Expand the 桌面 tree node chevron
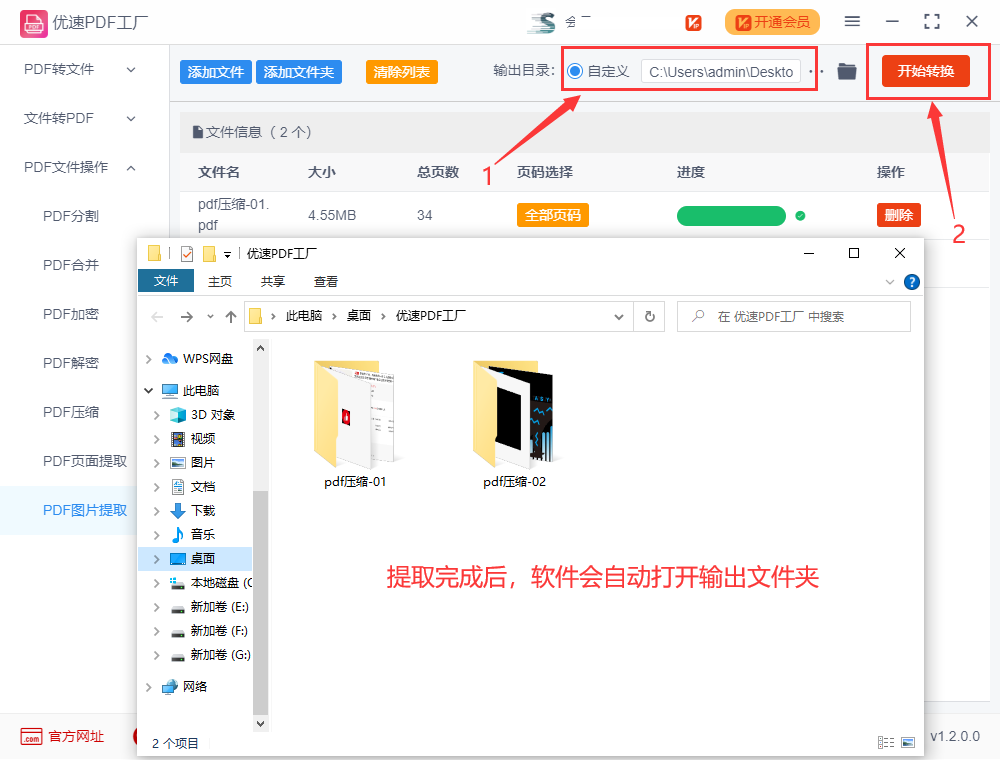1000x760 pixels. [157, 559]
